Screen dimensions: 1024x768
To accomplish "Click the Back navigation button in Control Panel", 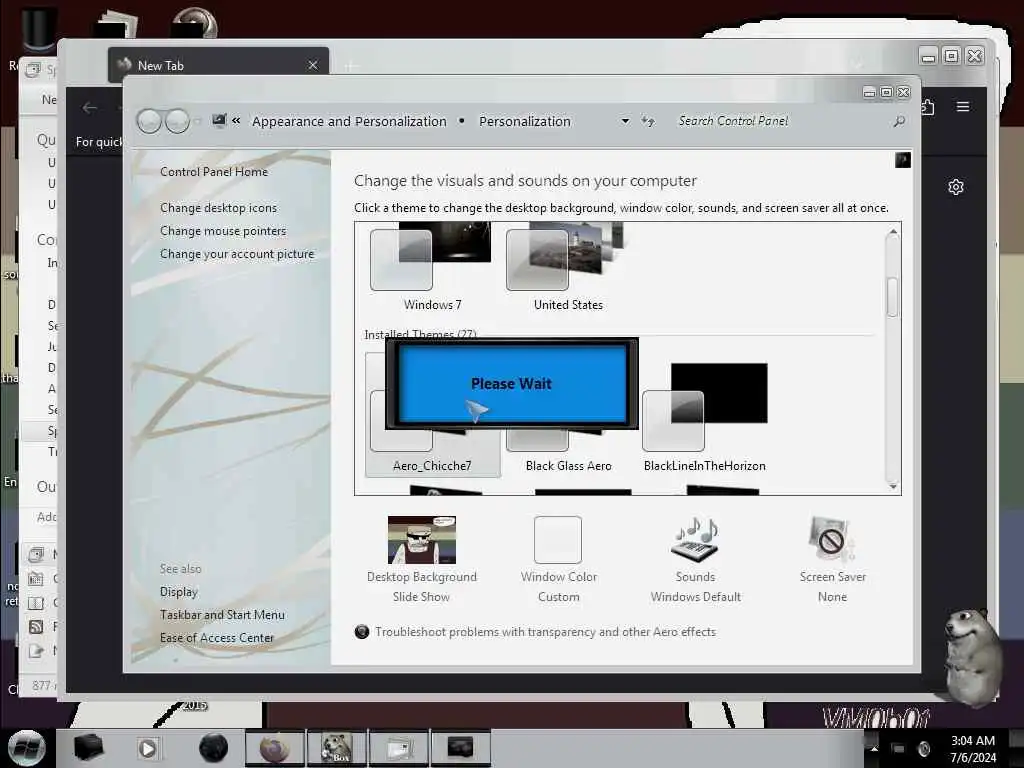I will coord(149,121).
